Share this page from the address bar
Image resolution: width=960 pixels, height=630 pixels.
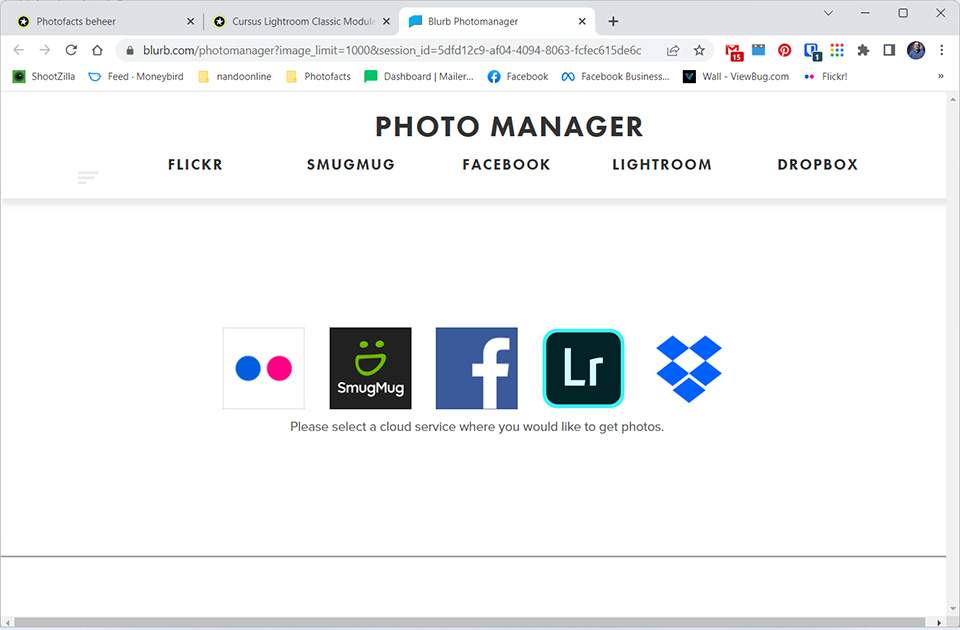673,50
